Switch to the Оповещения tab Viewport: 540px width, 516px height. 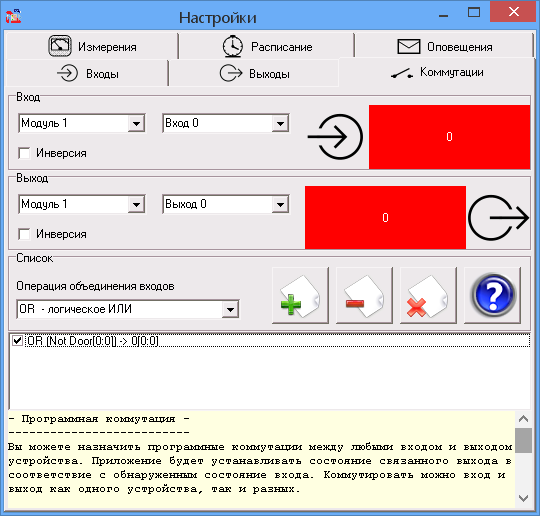(444, 46)
